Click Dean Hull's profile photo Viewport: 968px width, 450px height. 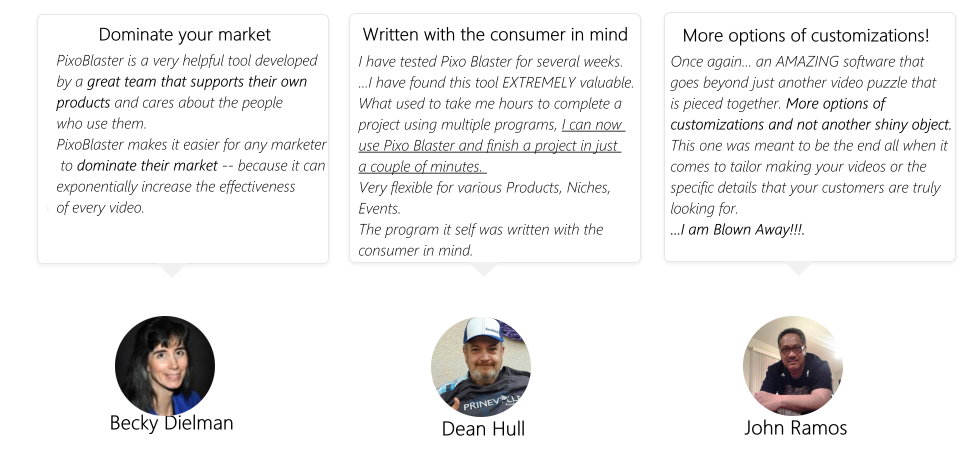(x=480, y=367)
